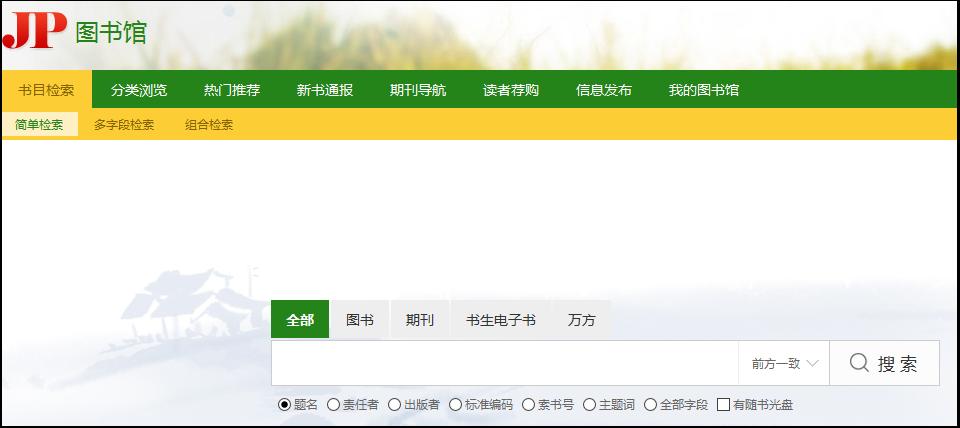Select the 主题词 radio button
Screen dimensions: 960x428
(x=589, y=405)
